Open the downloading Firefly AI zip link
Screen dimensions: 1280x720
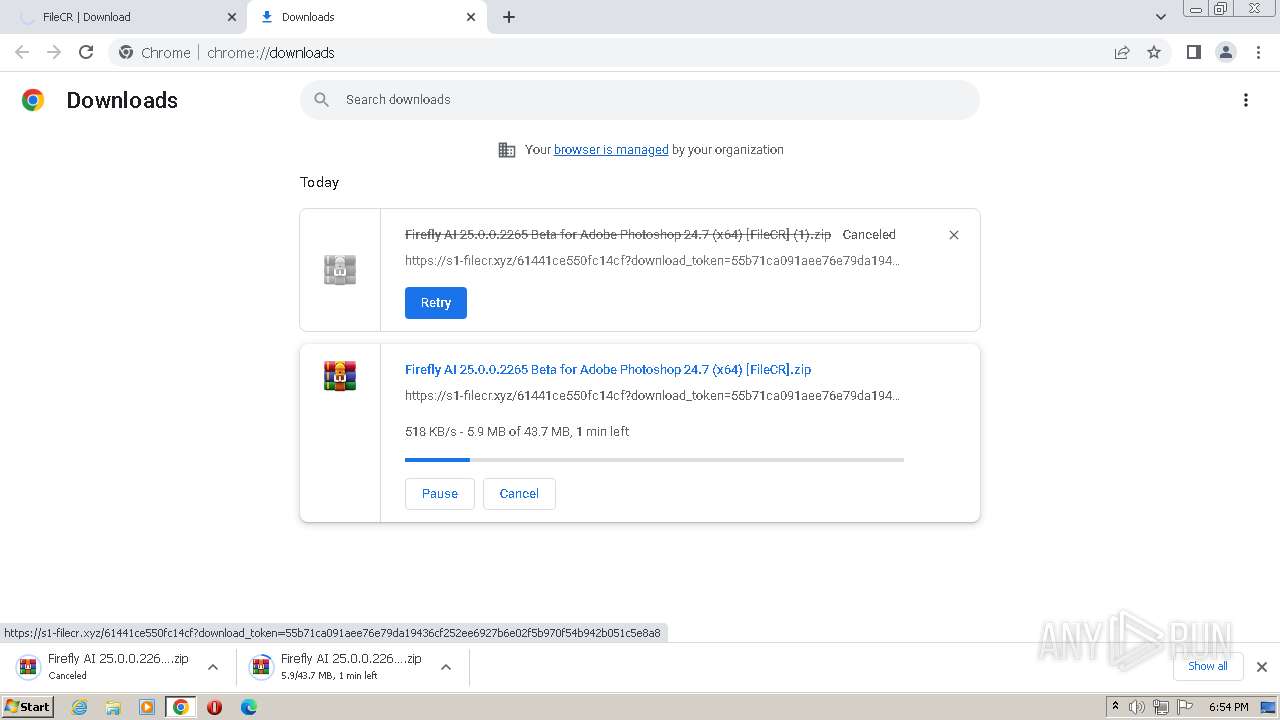click(x=608, y=370)
